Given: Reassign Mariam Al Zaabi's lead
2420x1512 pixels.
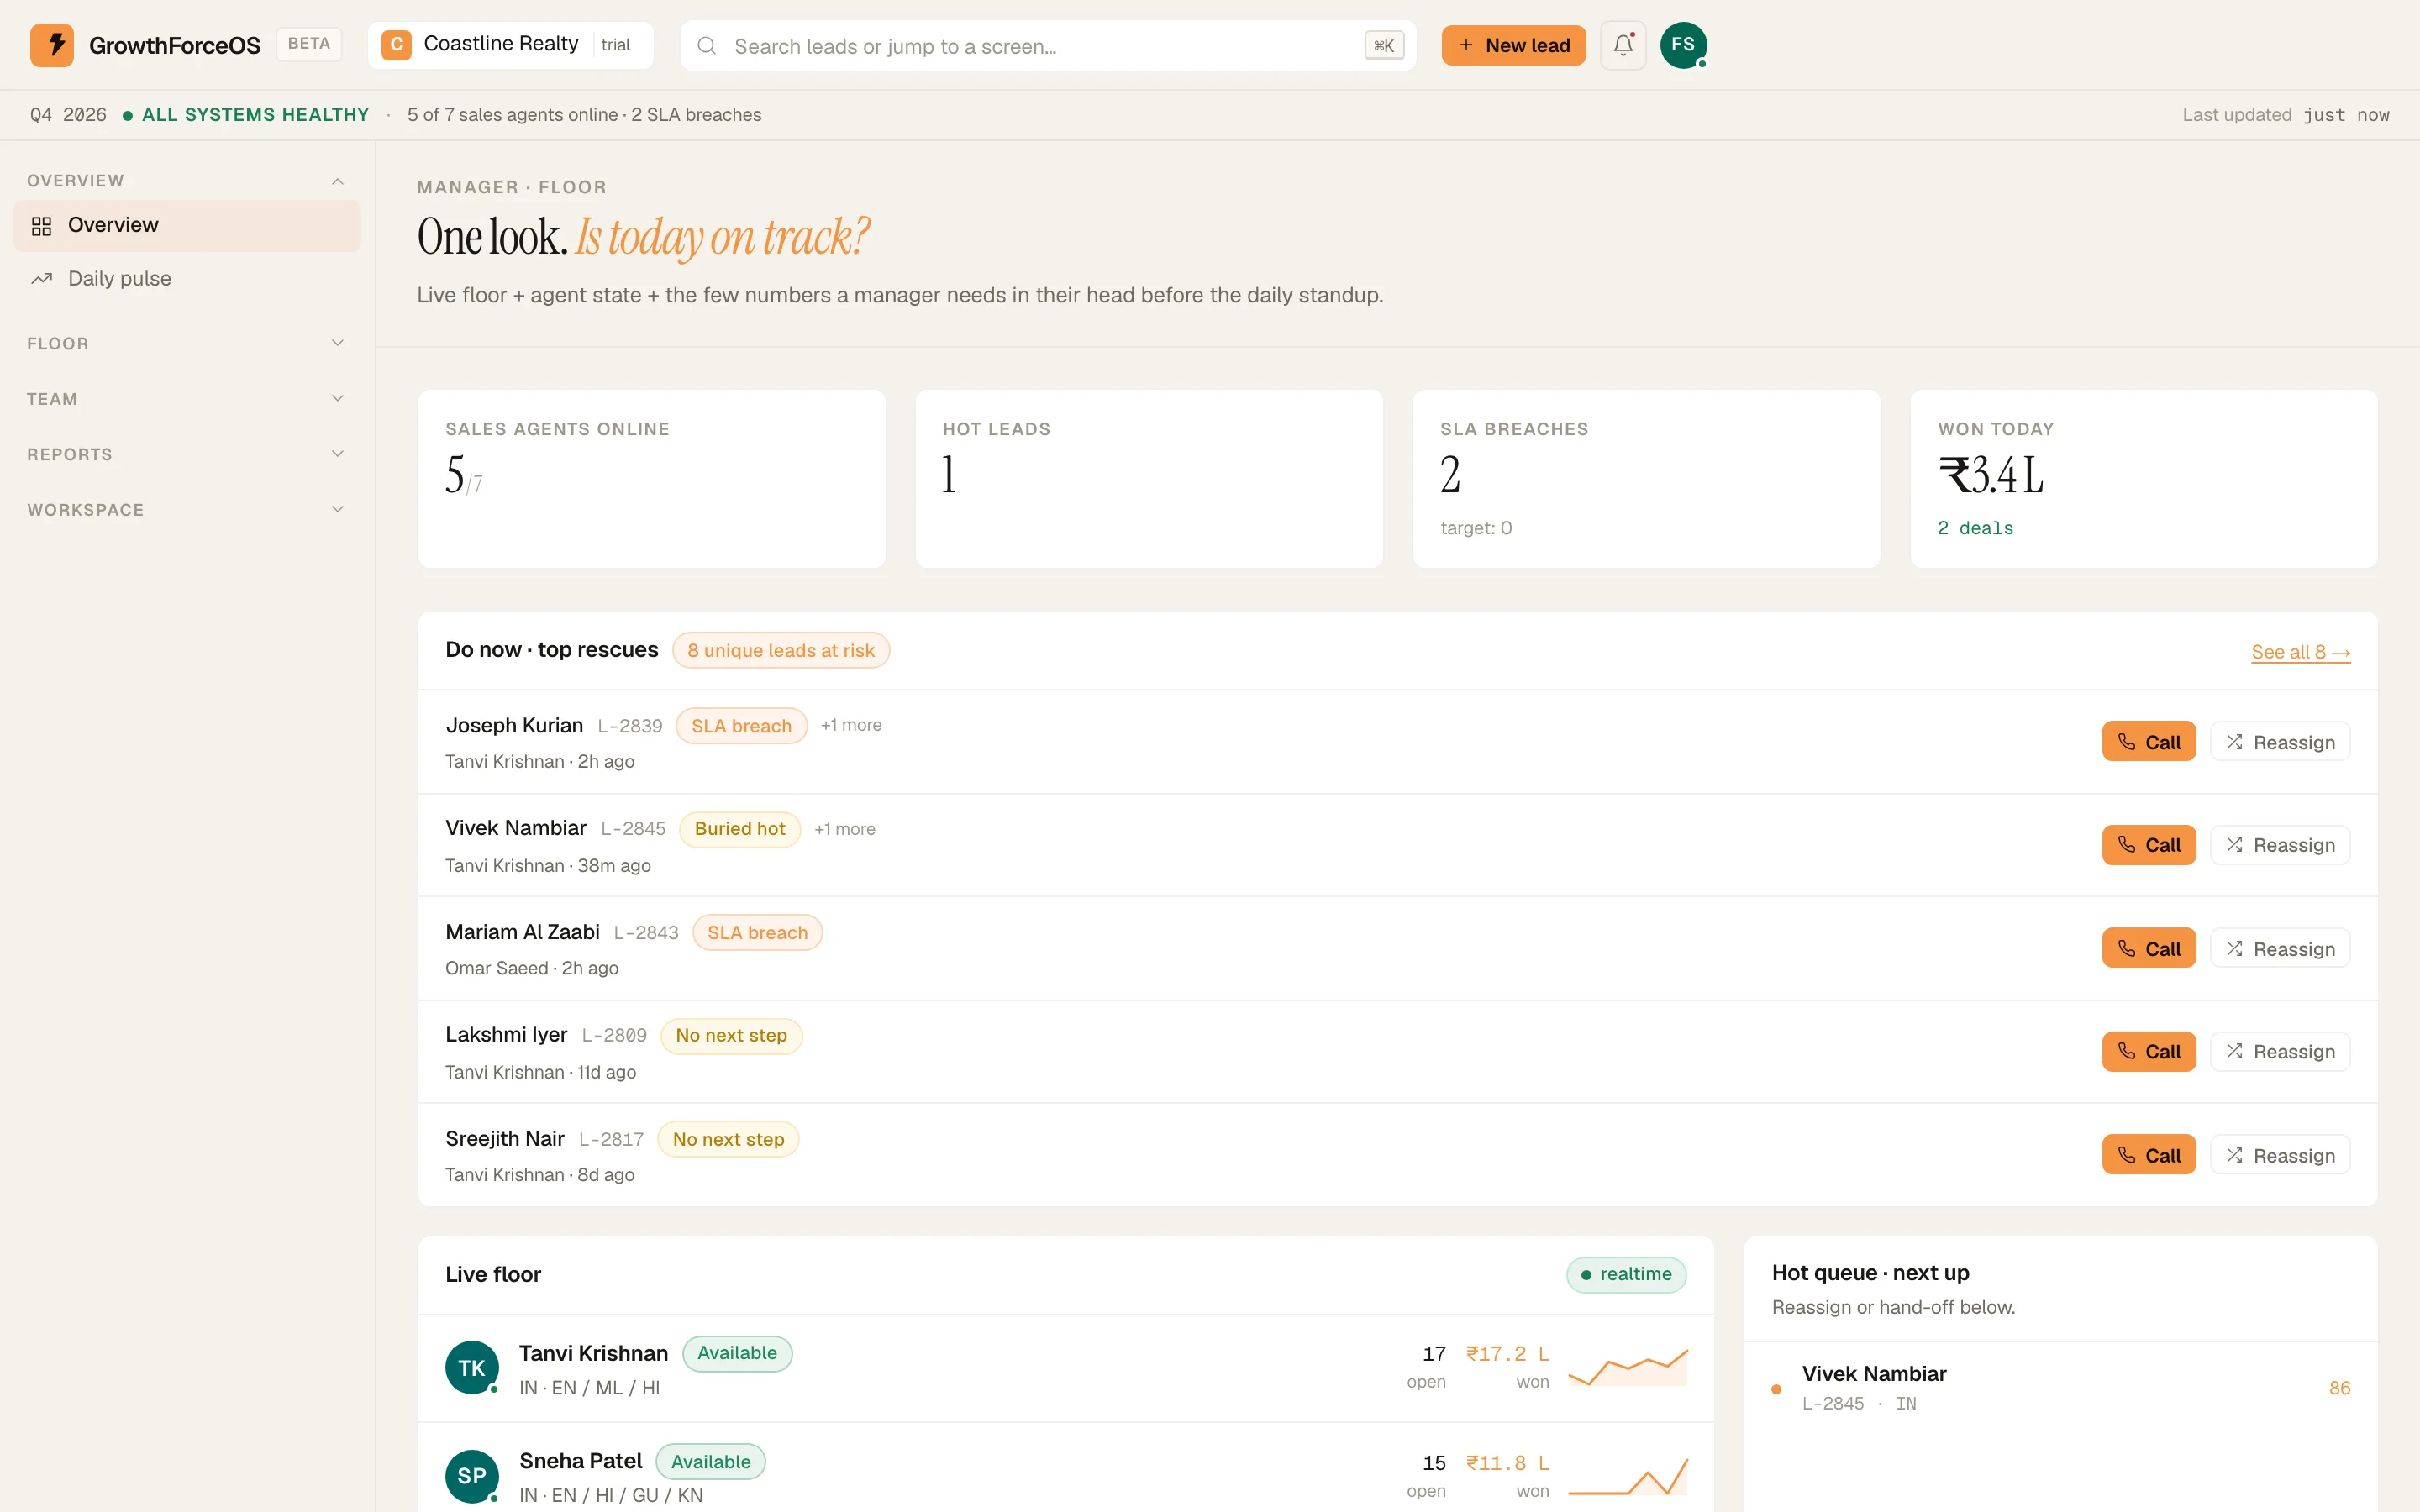Looking at the screenshot, I should (x=2280, y=948).
